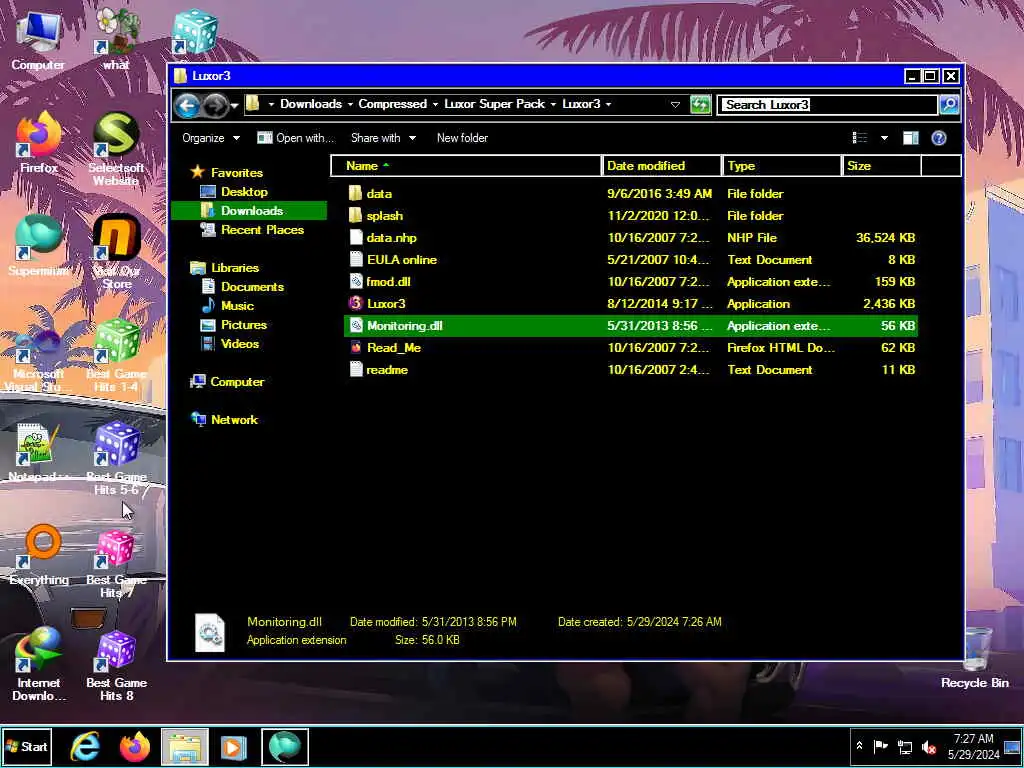Select the data folder icon
The width and height of the screenshot is (1024, 768).
(355, 194)
